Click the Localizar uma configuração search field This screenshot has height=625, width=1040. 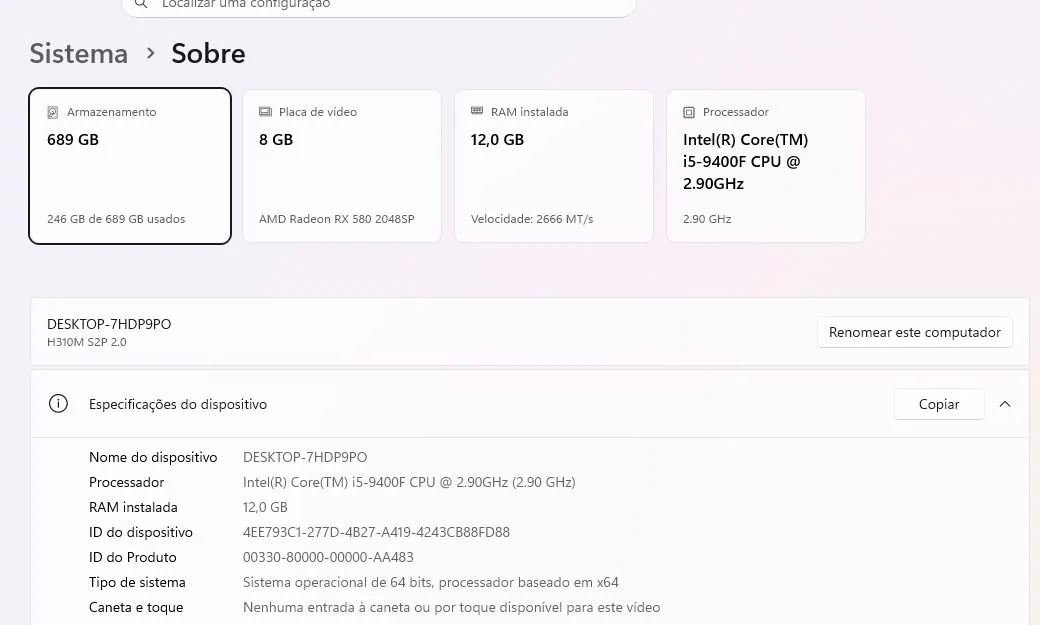click(x=379, y=5)
